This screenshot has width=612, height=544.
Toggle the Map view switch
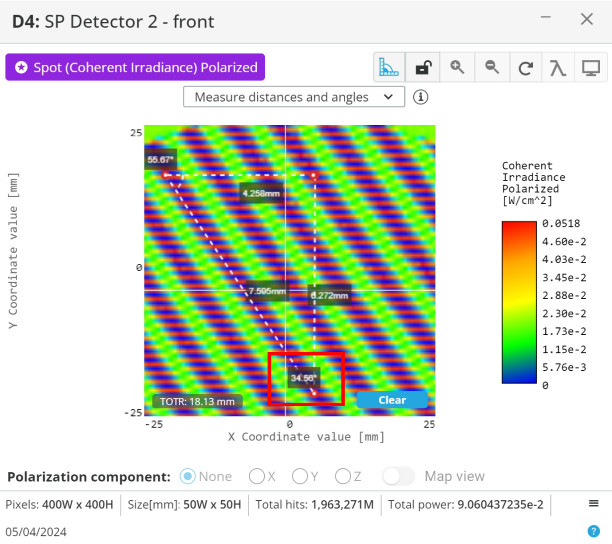click(398, 476)
